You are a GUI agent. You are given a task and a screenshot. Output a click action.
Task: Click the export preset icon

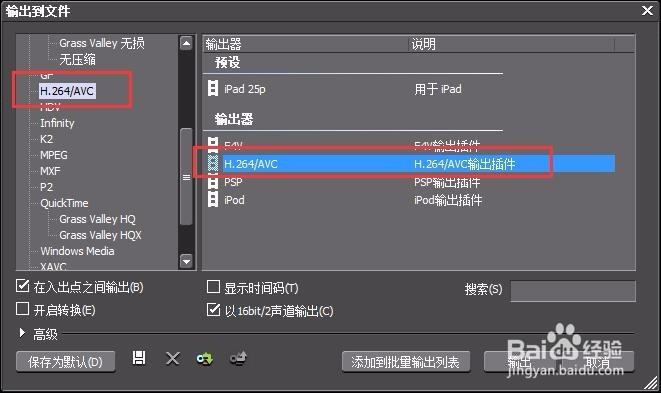tap(239, 358)
